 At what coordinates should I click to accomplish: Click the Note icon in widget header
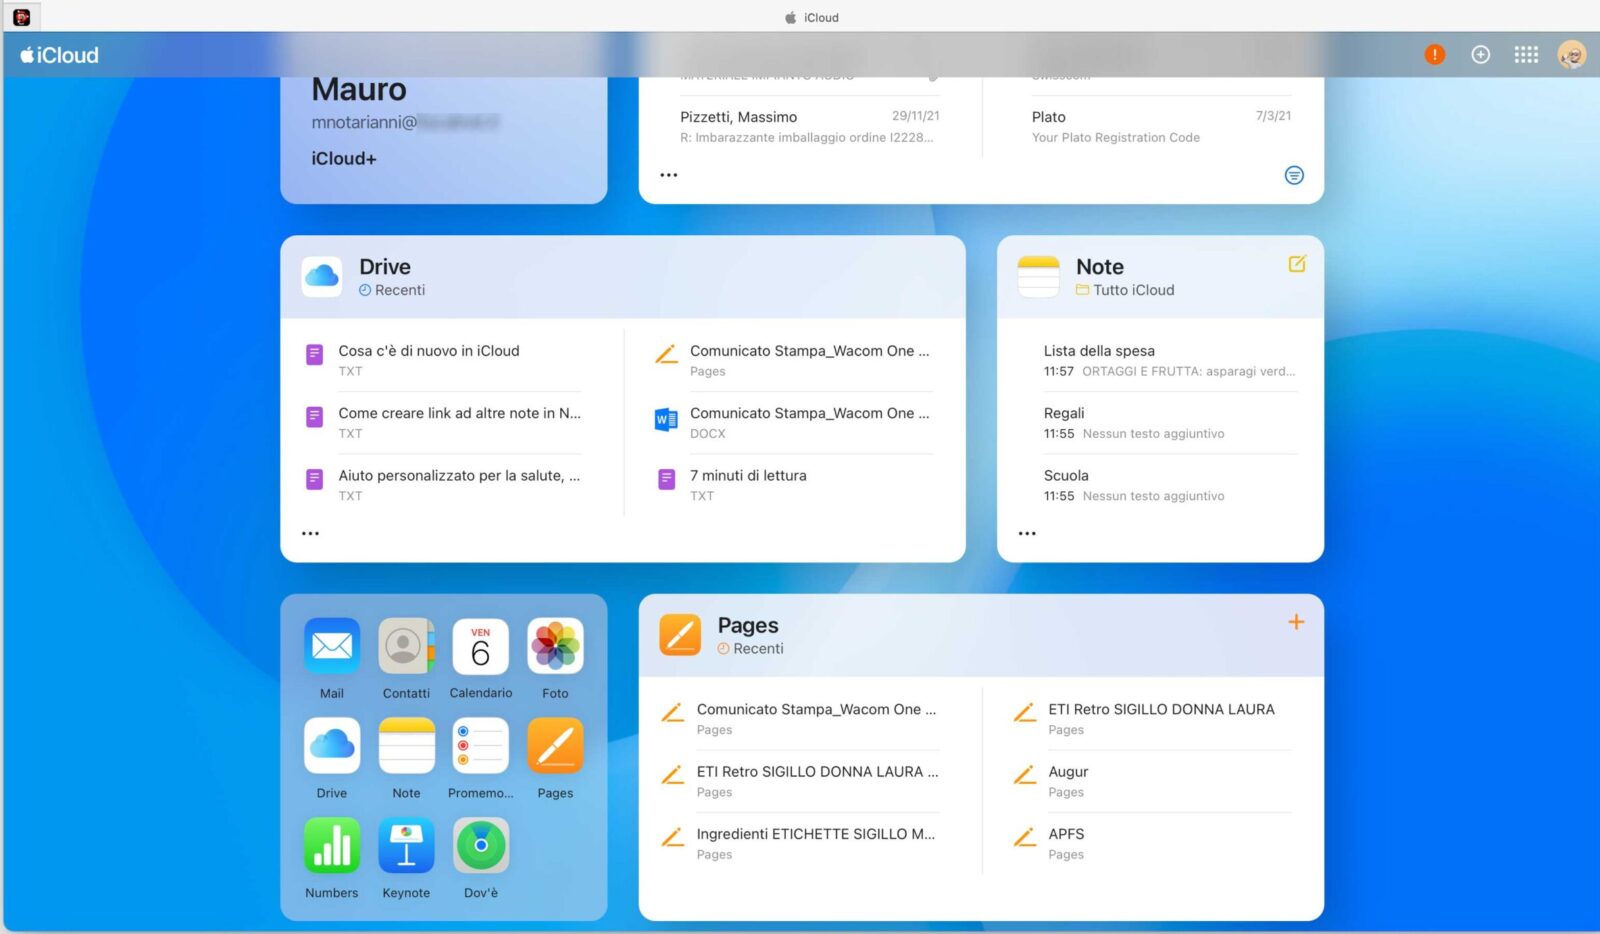[x=1038, y=276]
